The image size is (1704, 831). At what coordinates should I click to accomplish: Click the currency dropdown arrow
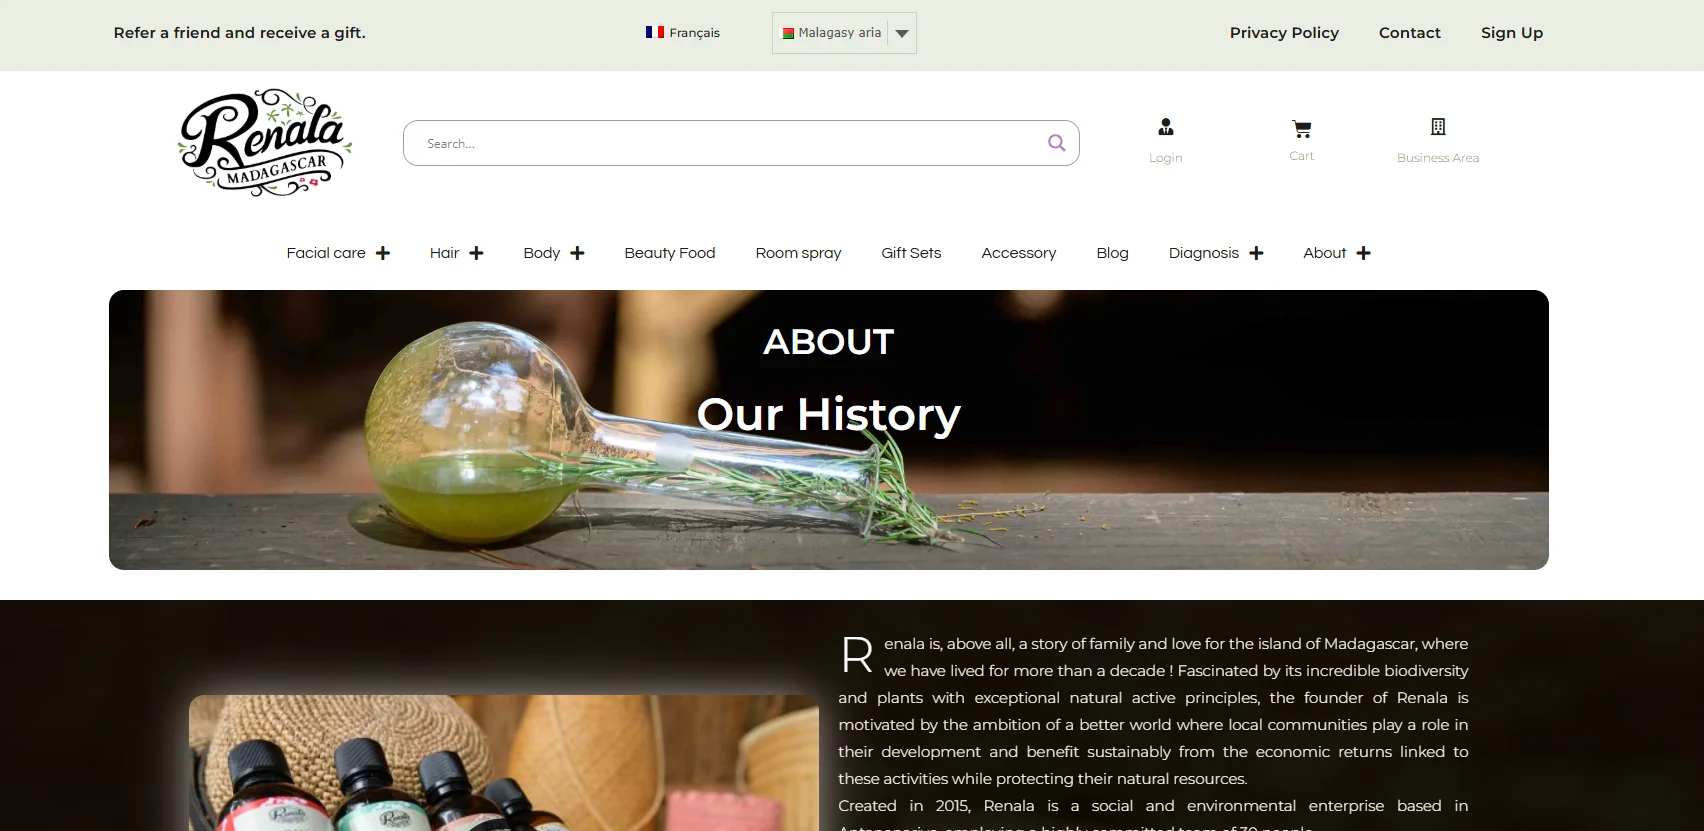click(x=902, y=33)
